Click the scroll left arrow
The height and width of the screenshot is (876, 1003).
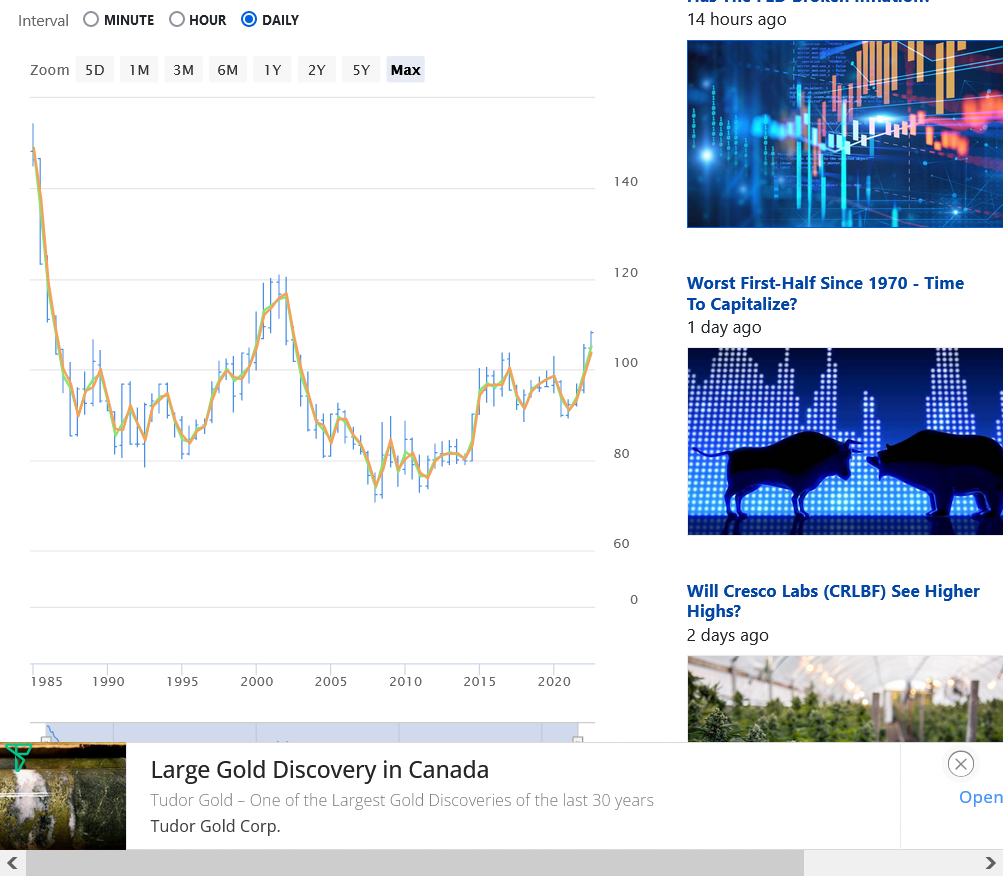point(12,863)
